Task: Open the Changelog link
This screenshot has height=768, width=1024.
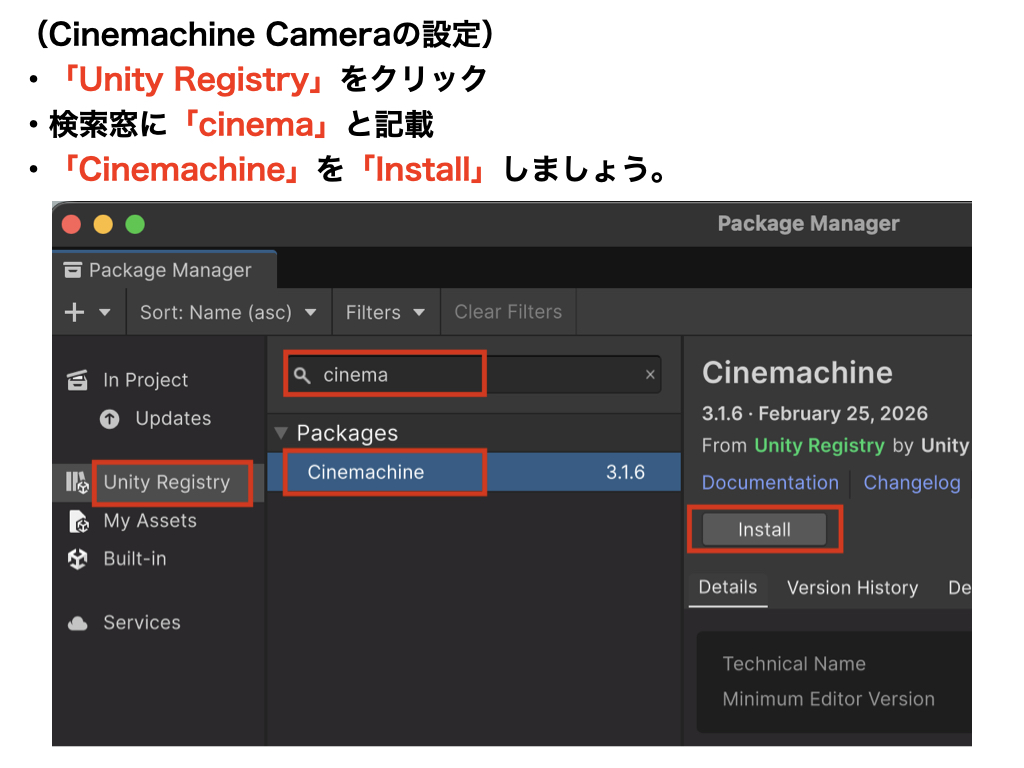Action: (911, 483)
